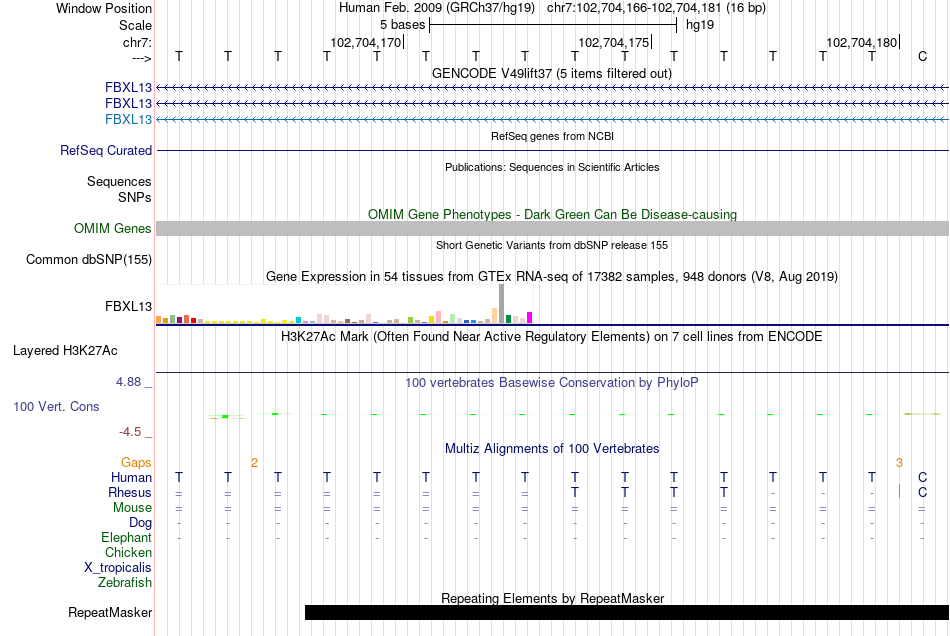The image size is (950, 636).
Task: Click the Sequences track label
Action: (119, 182)
